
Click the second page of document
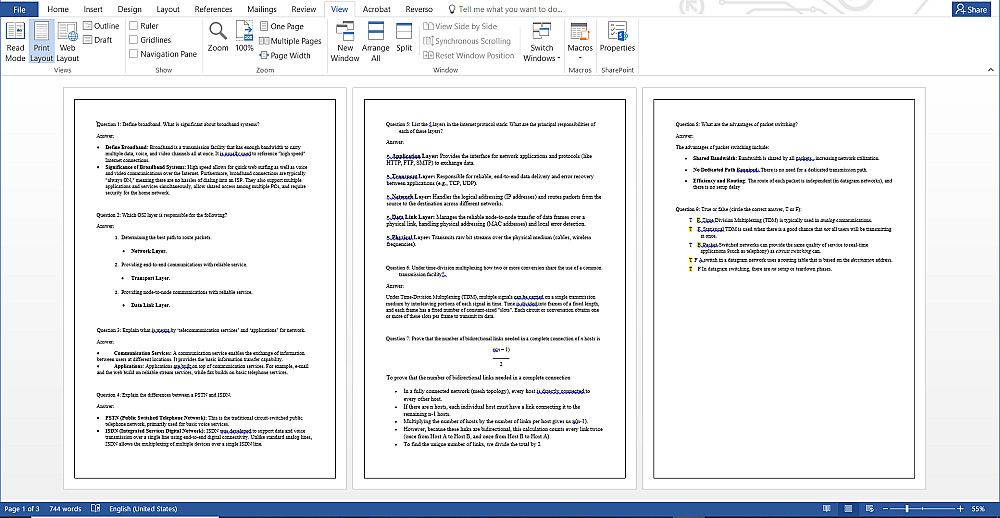(x=494, y=288)
